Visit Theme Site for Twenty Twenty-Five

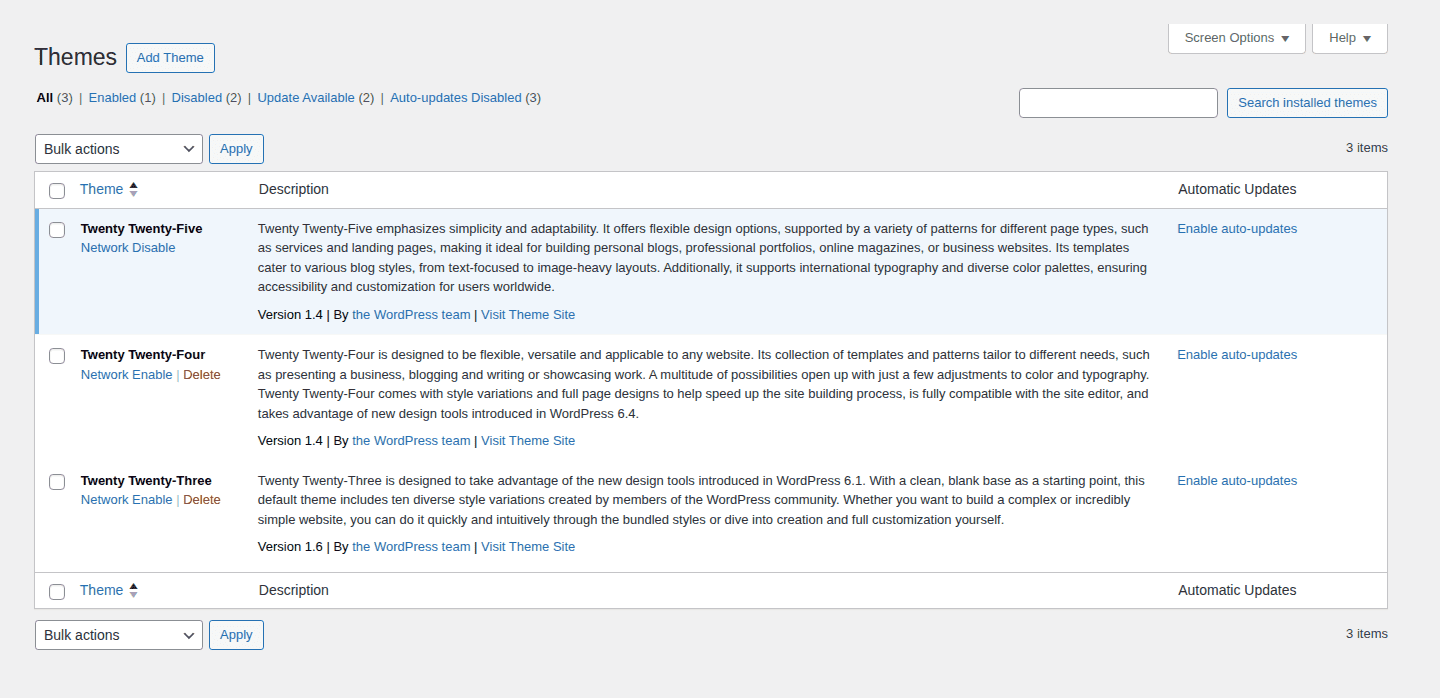coord(528,315)
